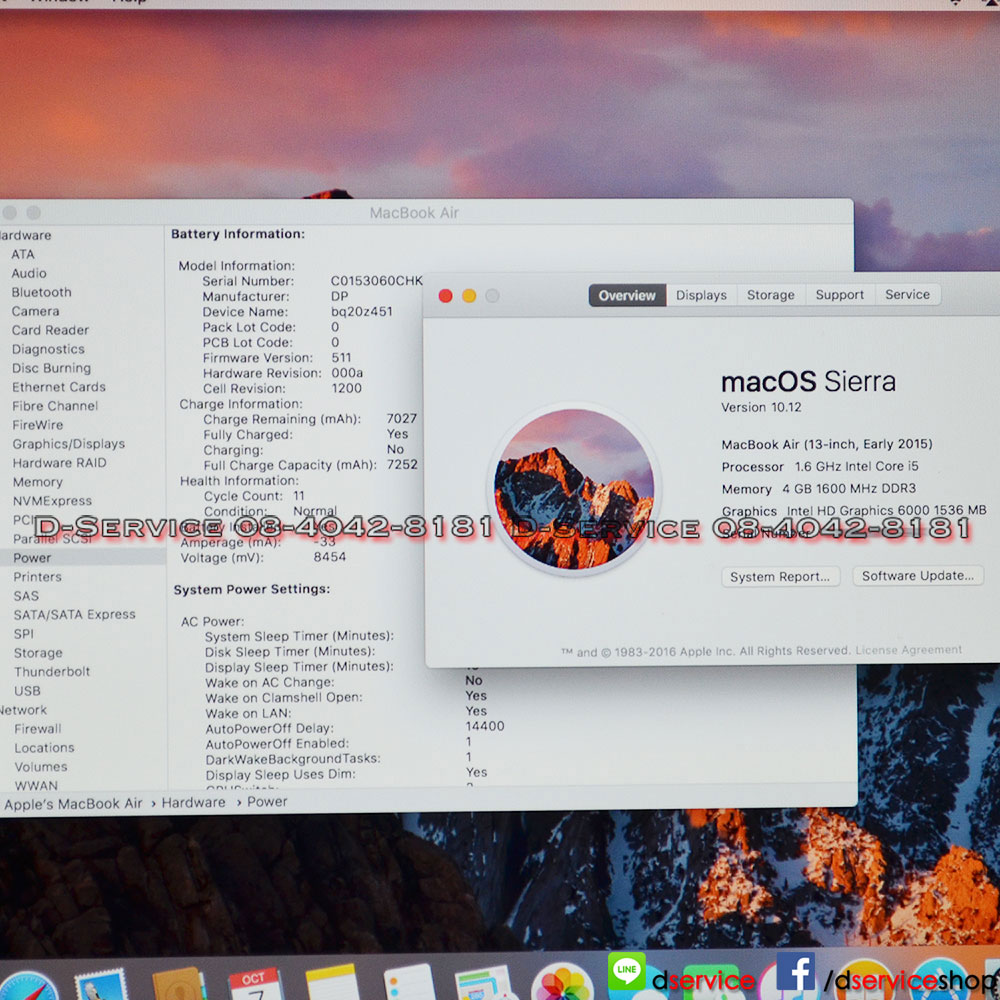1000x1000 pixels.
Task: Click the macOS Sierra mountain logo
Action: (x=575, y=489)
